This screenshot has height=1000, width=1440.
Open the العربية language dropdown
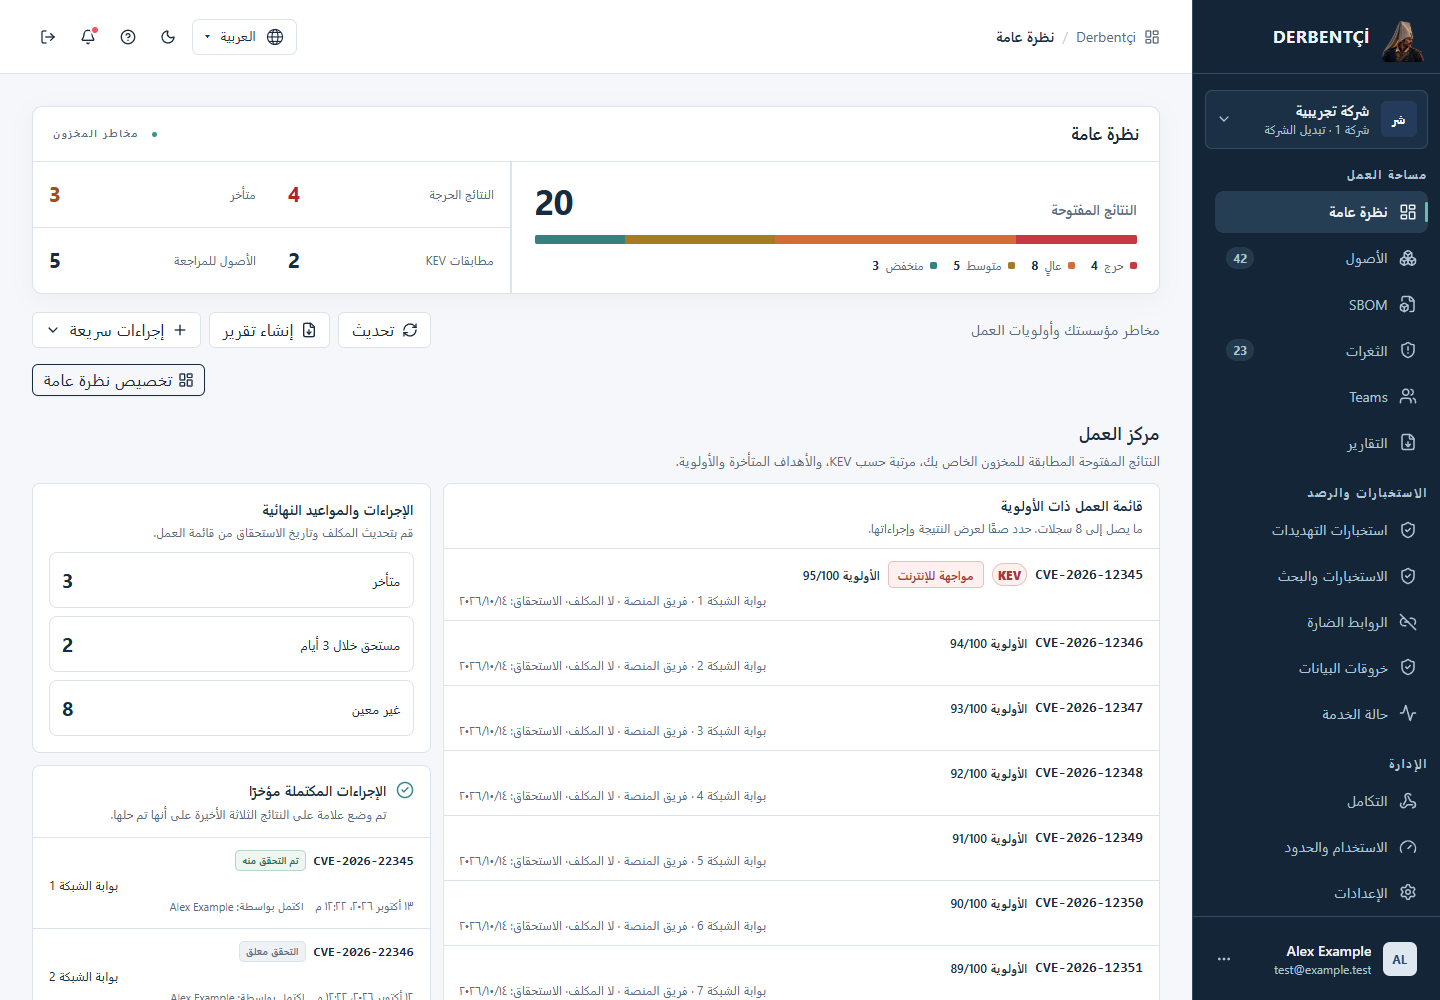244,37
